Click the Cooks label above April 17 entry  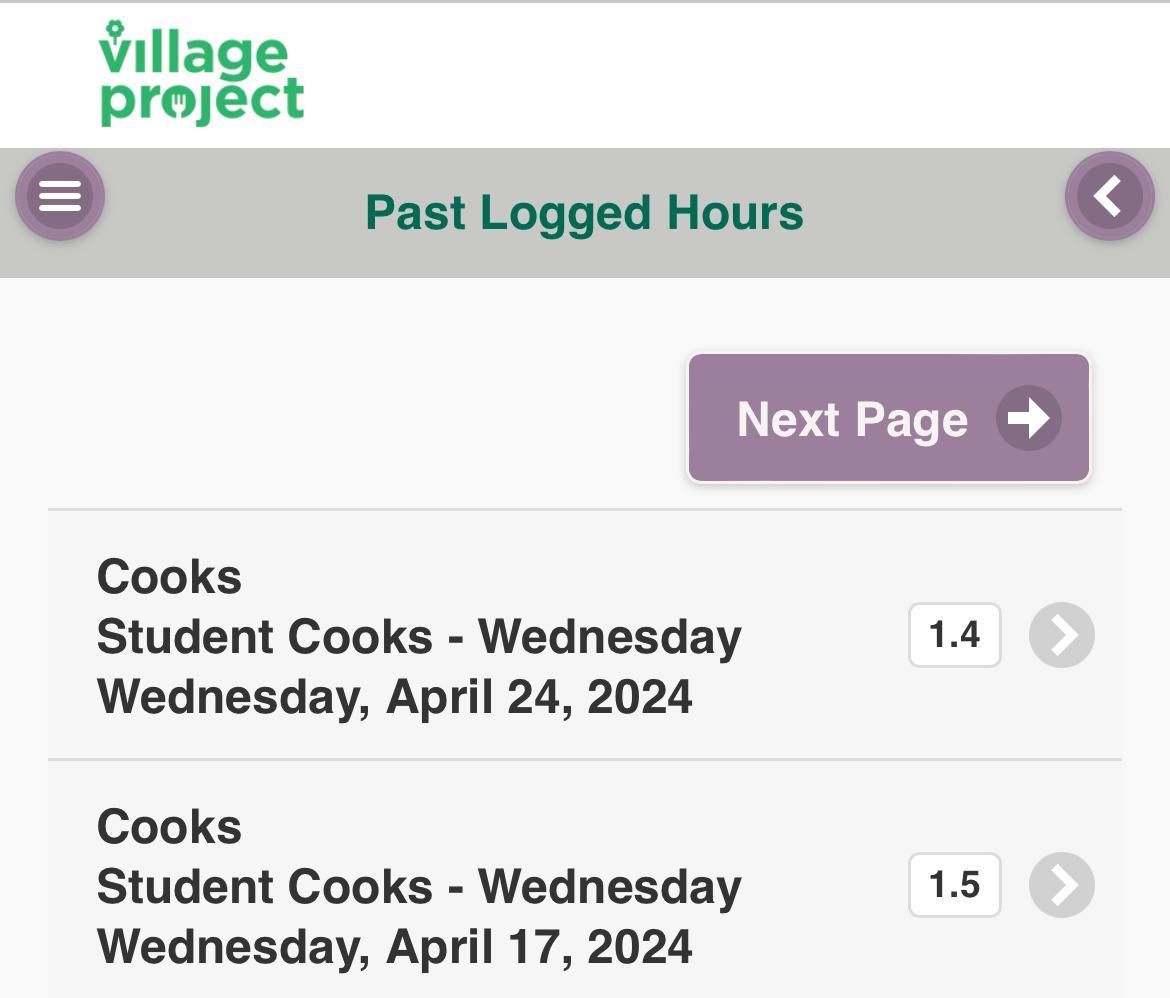tap(169, 827)
